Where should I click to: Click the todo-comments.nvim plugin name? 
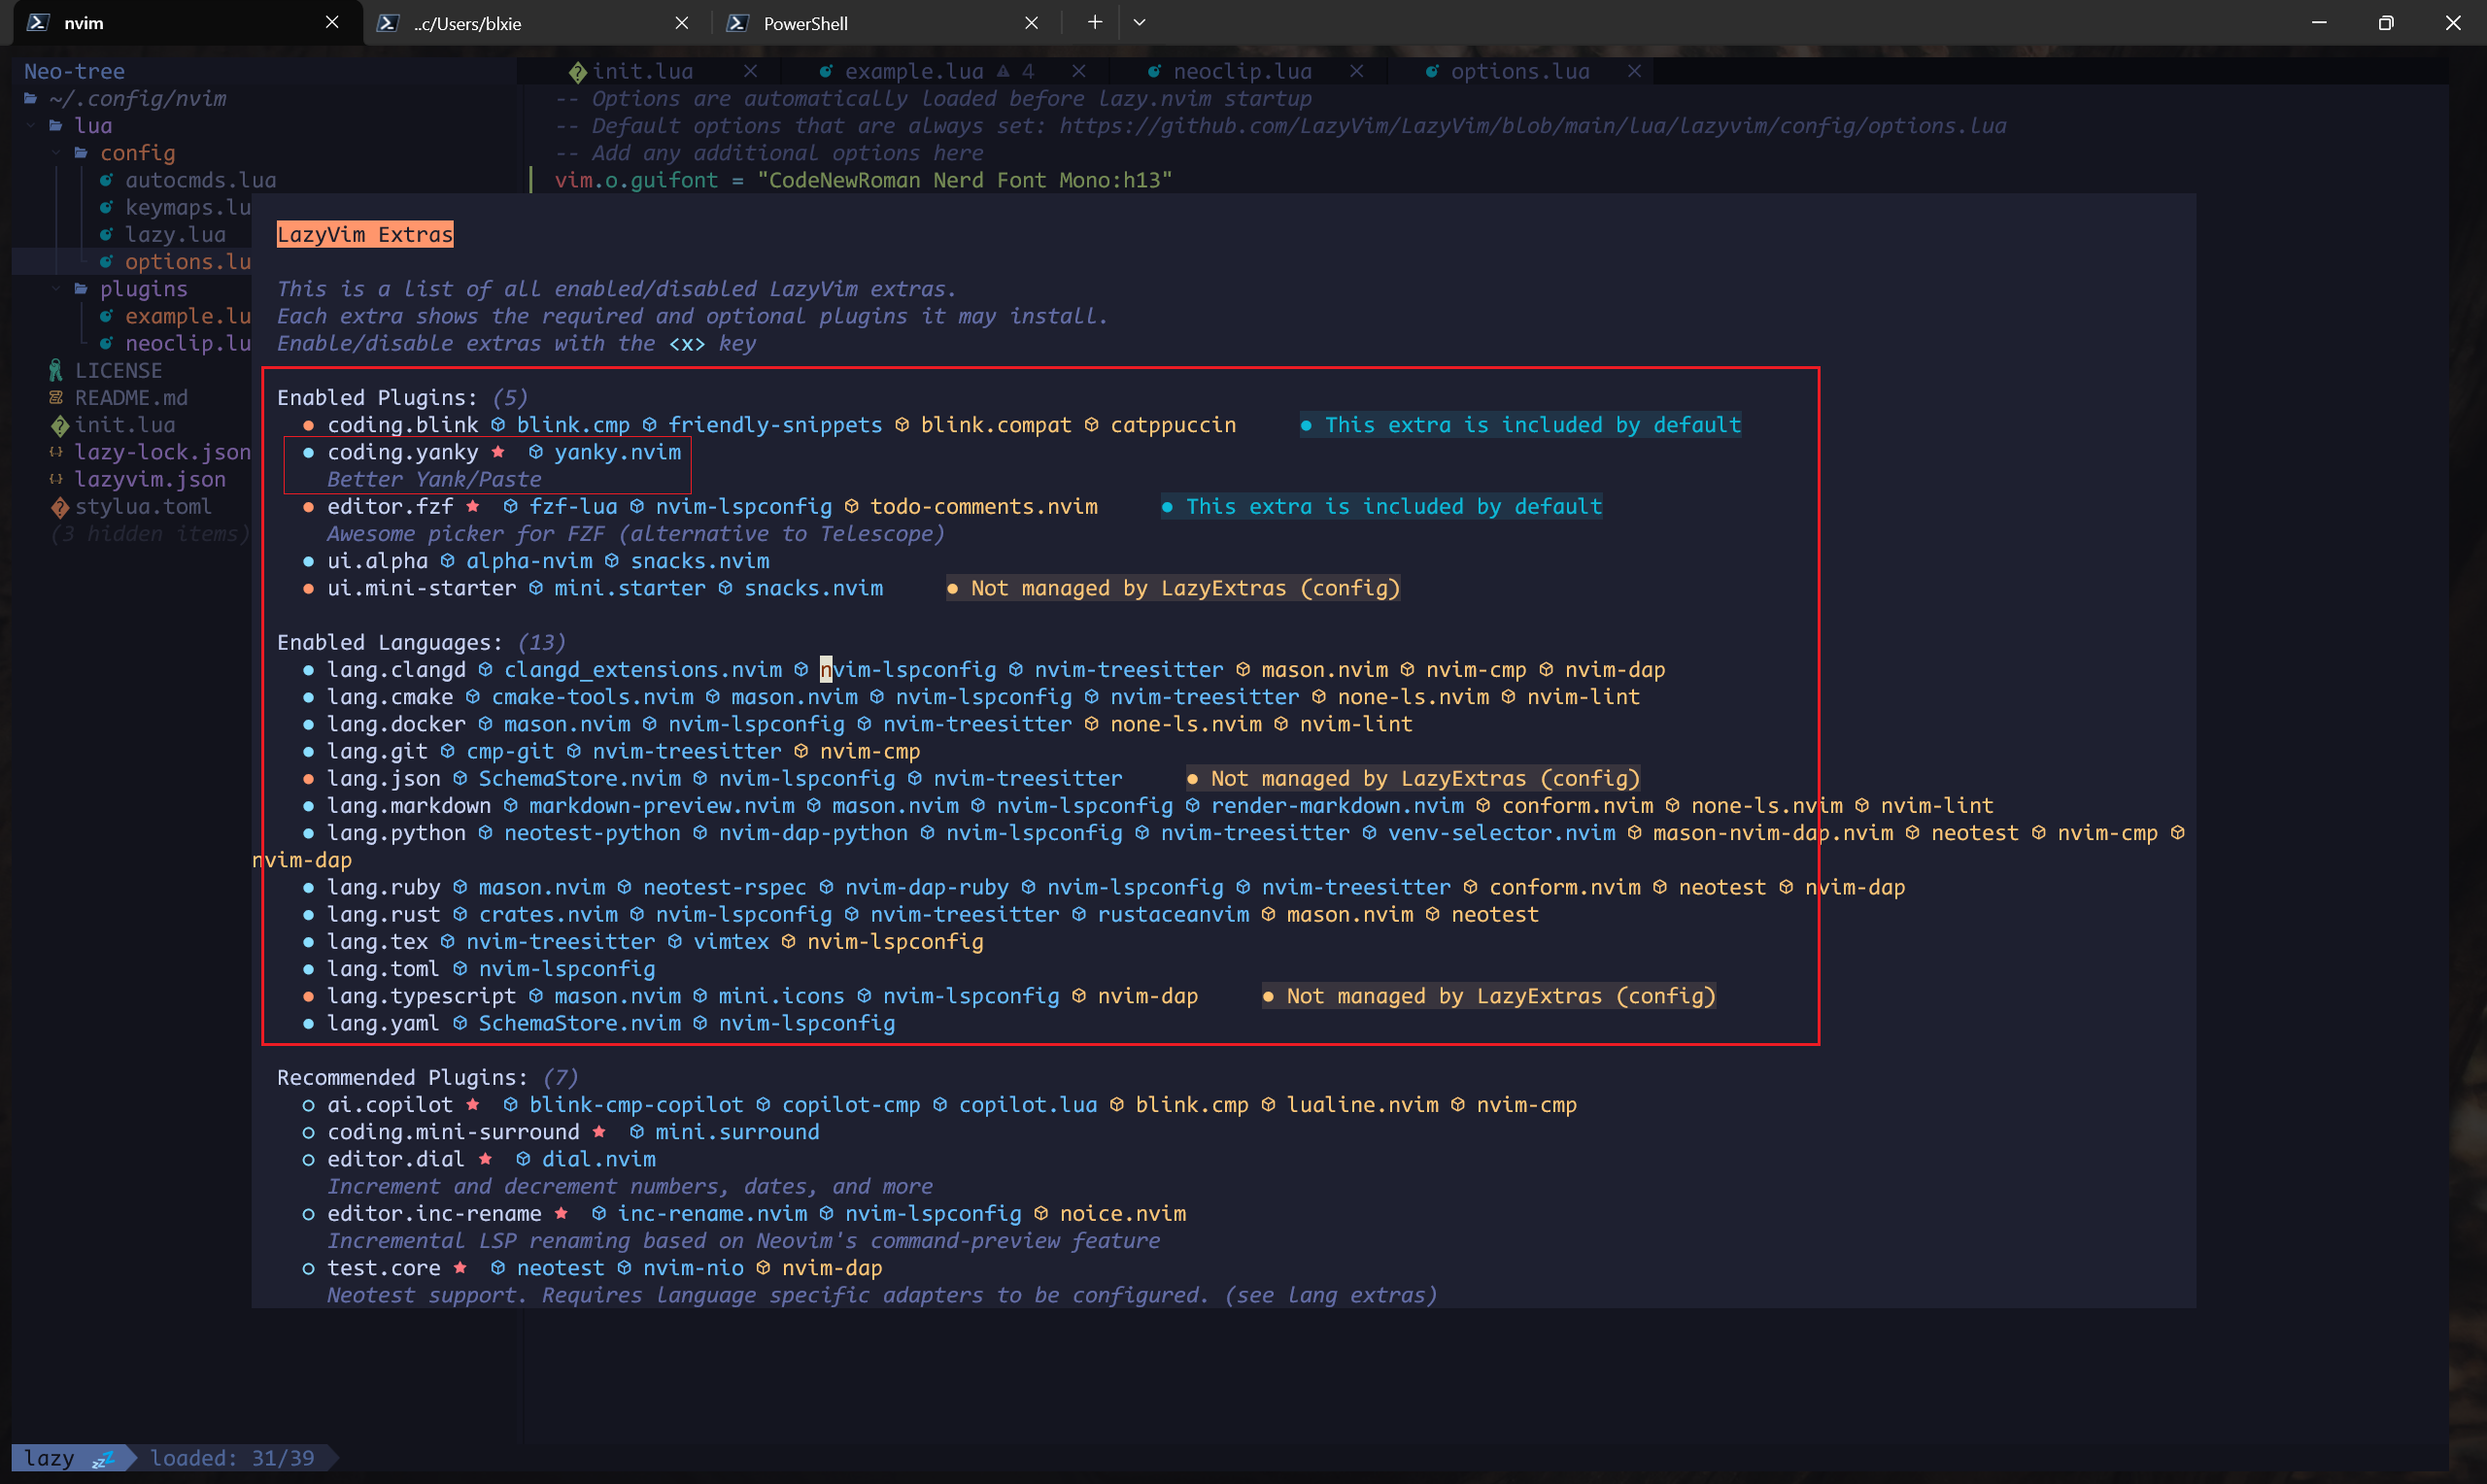(984, 506)
